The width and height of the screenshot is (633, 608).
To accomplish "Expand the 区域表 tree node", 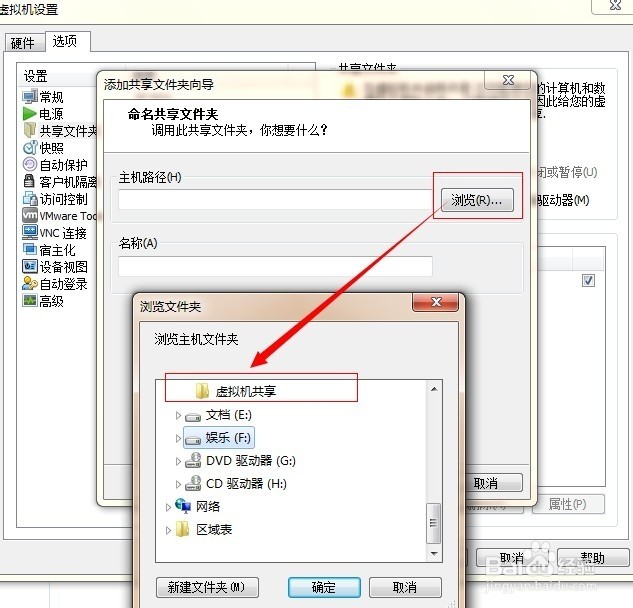I will (x=168, y=530).
